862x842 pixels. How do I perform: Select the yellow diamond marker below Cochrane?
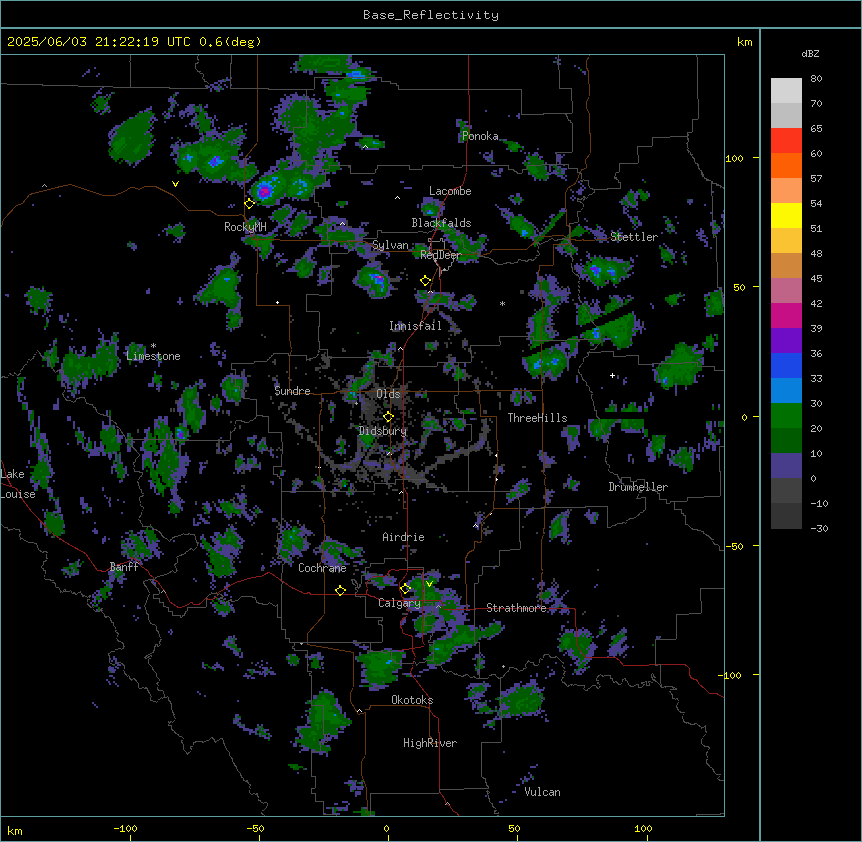pos(340,590)
